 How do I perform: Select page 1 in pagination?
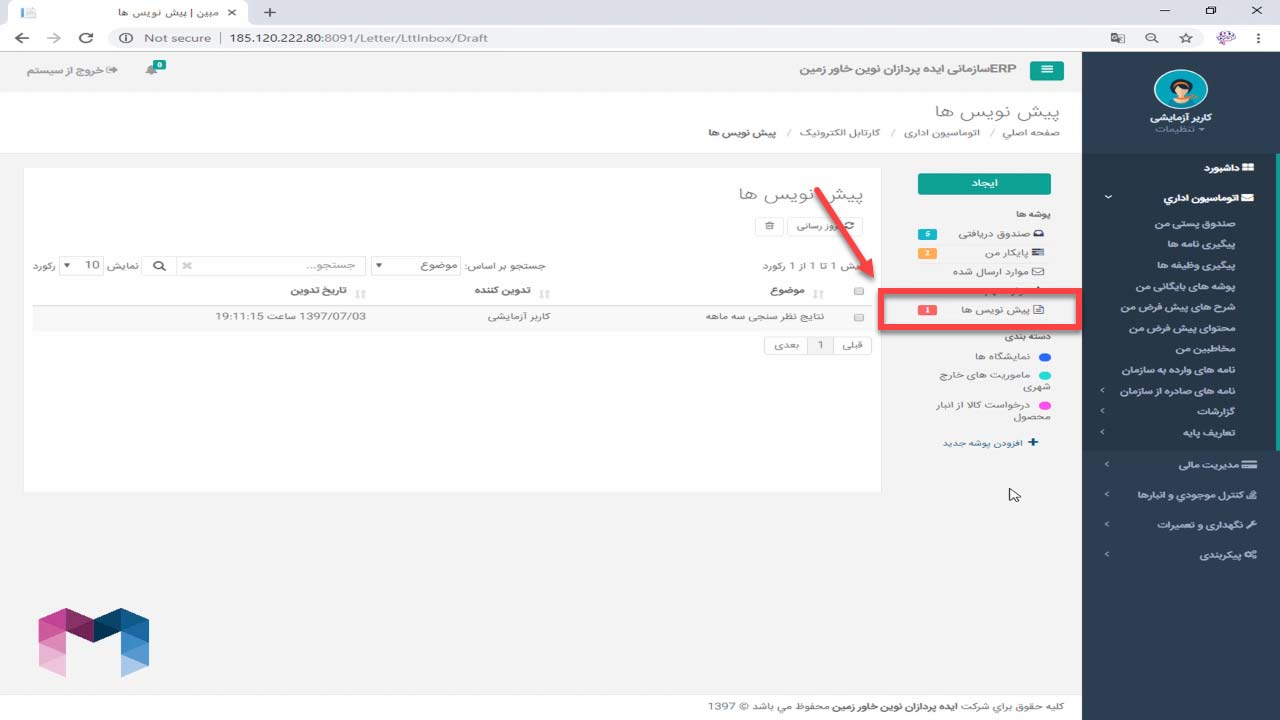(821, 345)
